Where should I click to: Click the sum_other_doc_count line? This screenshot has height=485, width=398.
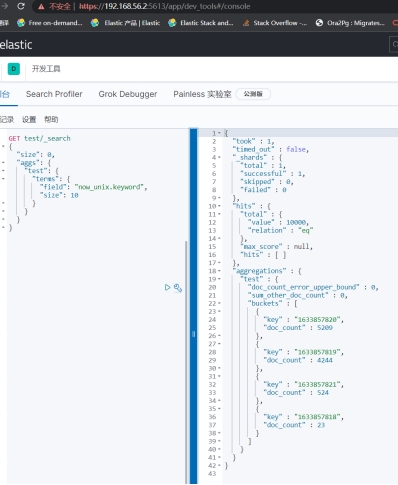tap(298, 295)
